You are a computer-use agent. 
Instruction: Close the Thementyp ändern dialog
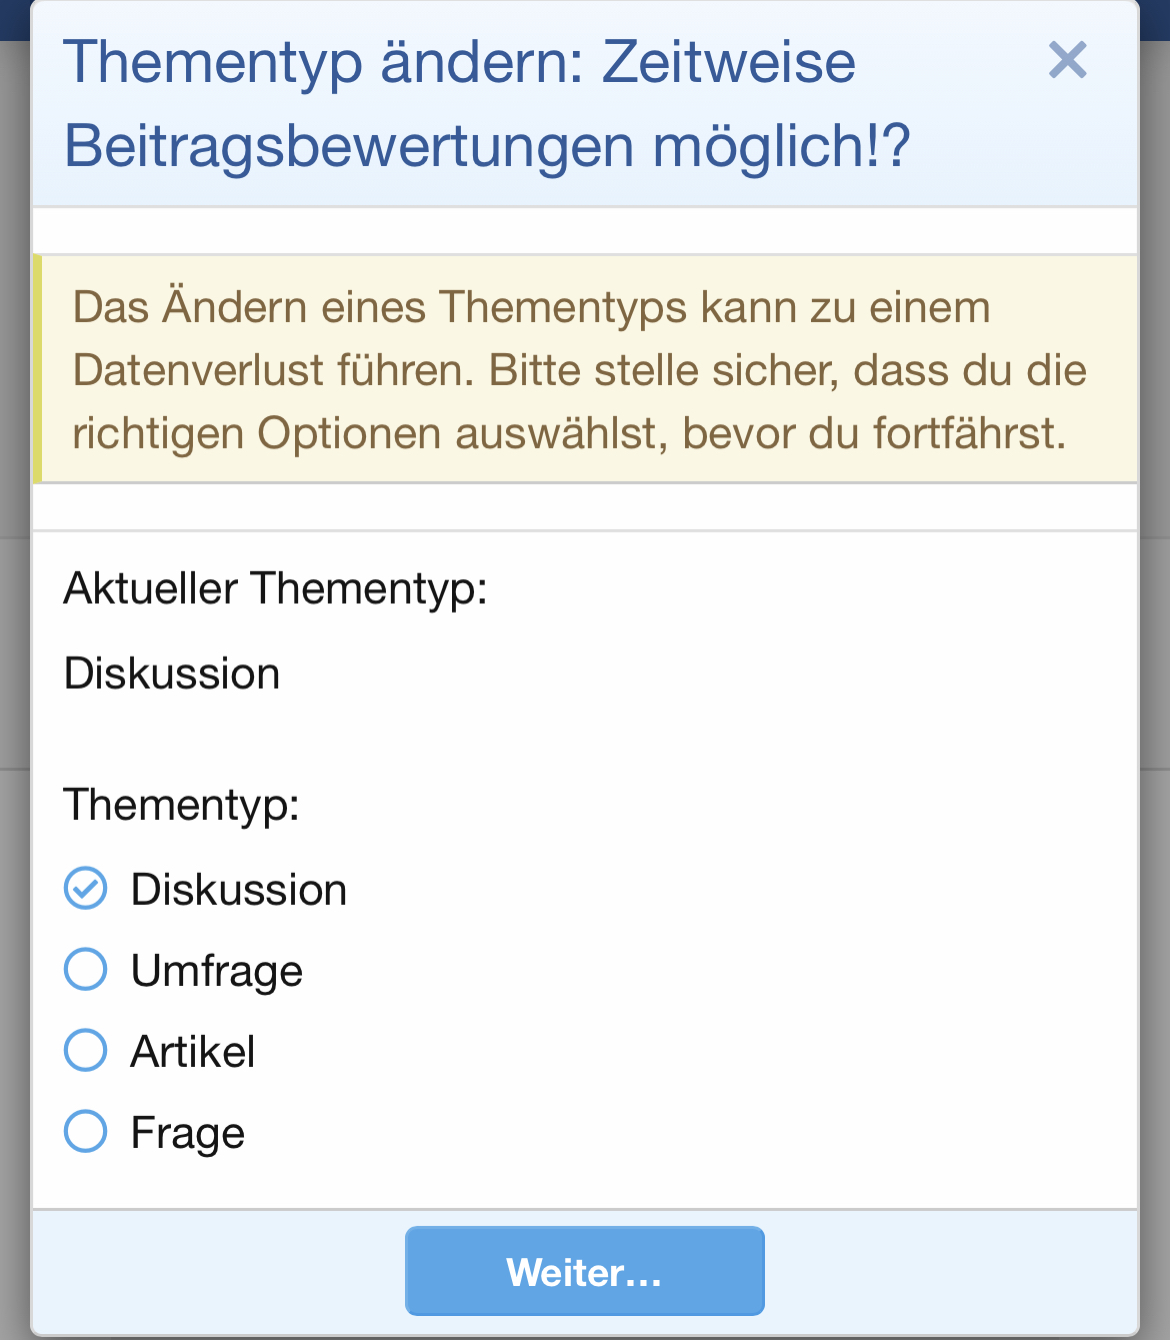point(1067,60)
